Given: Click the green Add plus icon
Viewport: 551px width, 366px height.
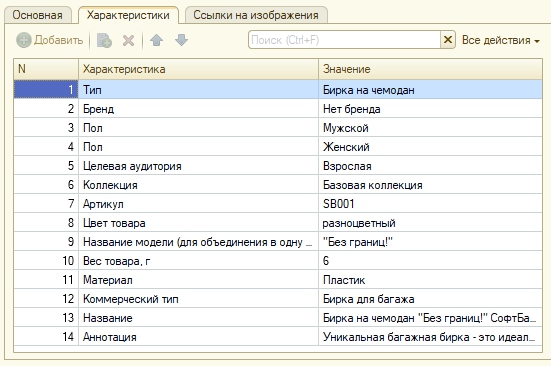Looking at the screenshot, I should pyautogui.click(x=24, y=40).
